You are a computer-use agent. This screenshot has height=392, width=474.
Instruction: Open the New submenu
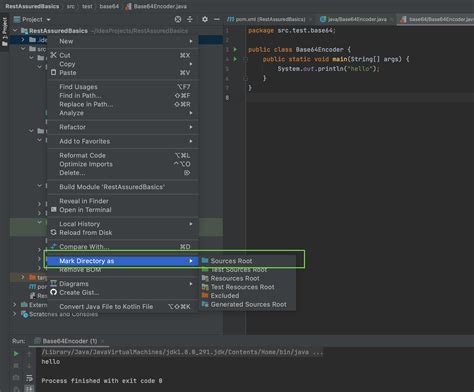click(123, 41)
